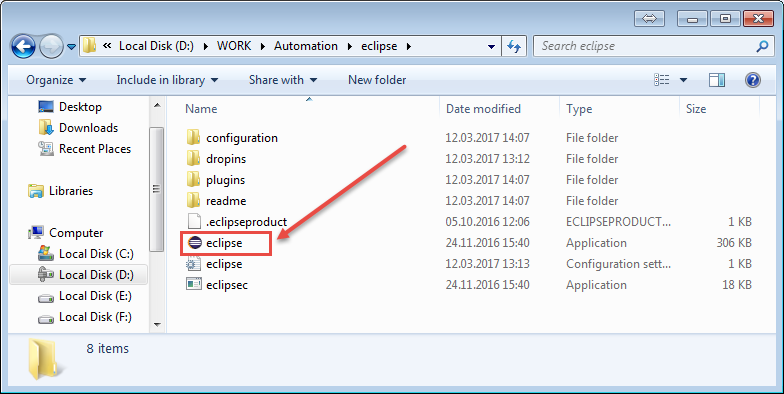
Task: Sort by the Type column header
Action: tap(579, 108)
